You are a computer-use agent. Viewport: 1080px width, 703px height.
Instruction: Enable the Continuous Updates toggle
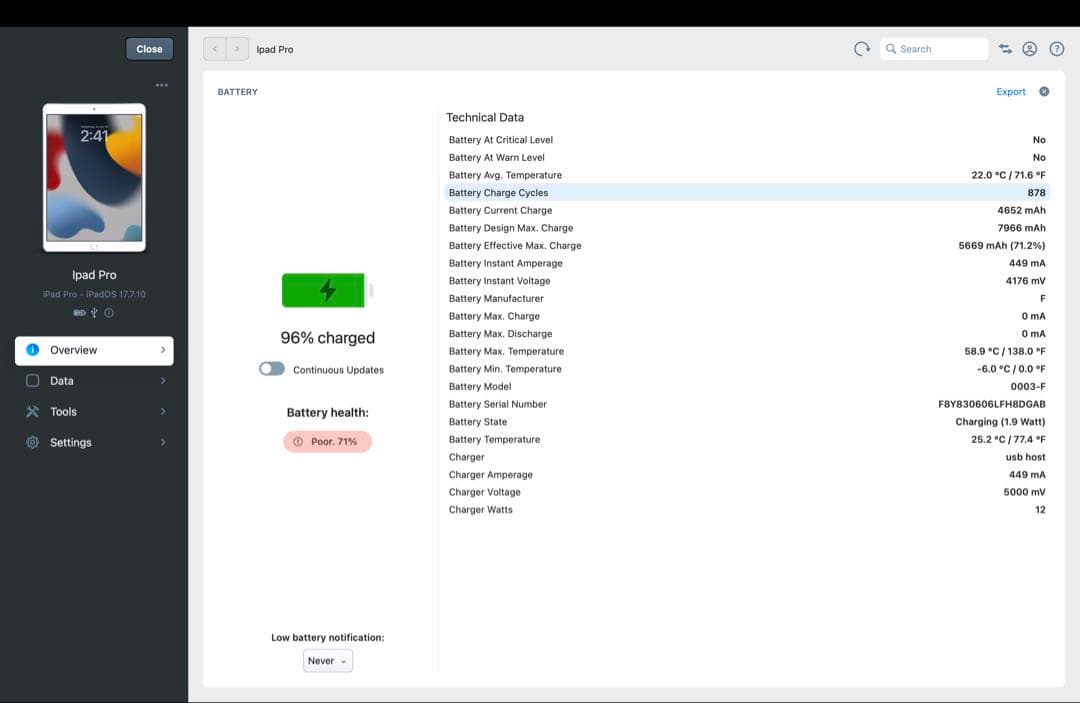(x=271, y=369)
